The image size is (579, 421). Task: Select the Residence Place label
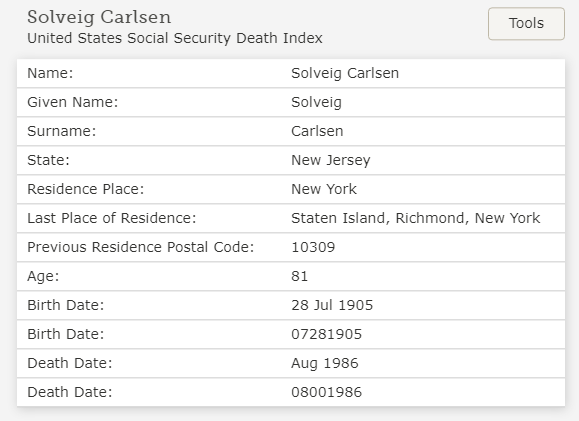click(86, 189)
